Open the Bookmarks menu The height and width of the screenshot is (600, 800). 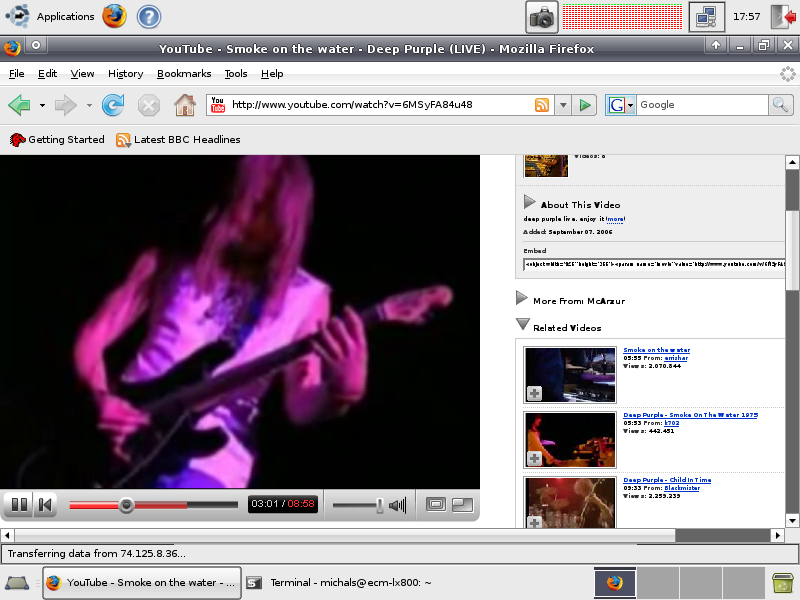184,74
